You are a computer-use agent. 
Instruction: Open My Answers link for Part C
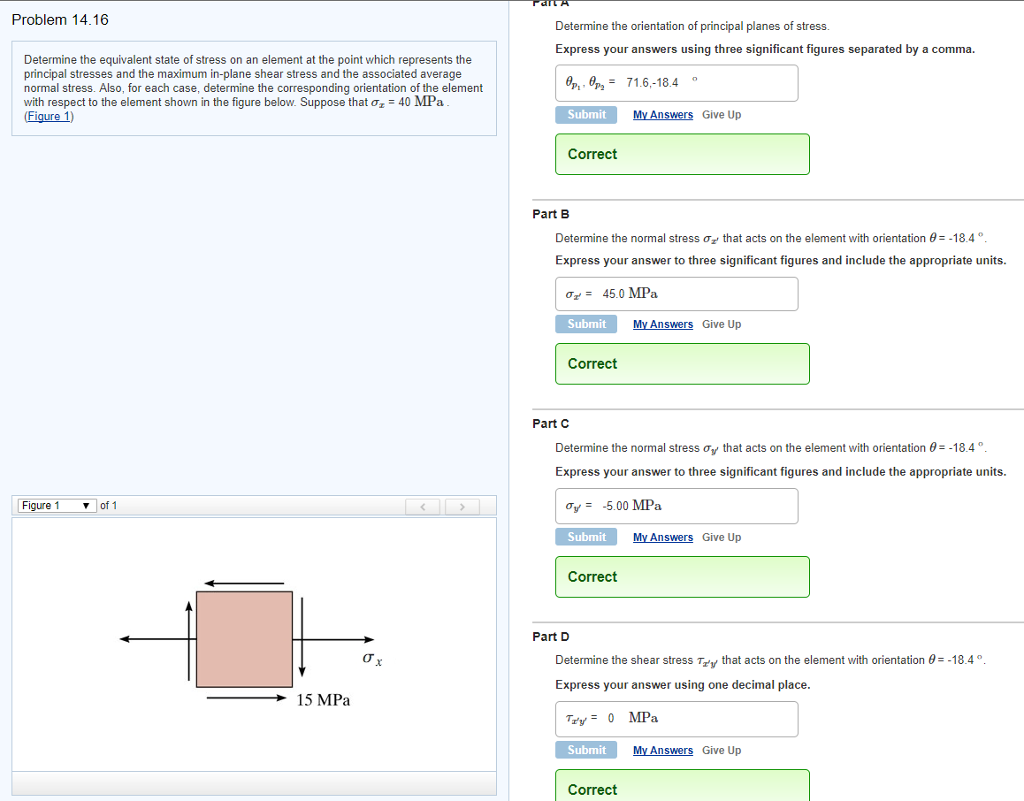click(662, 537)
